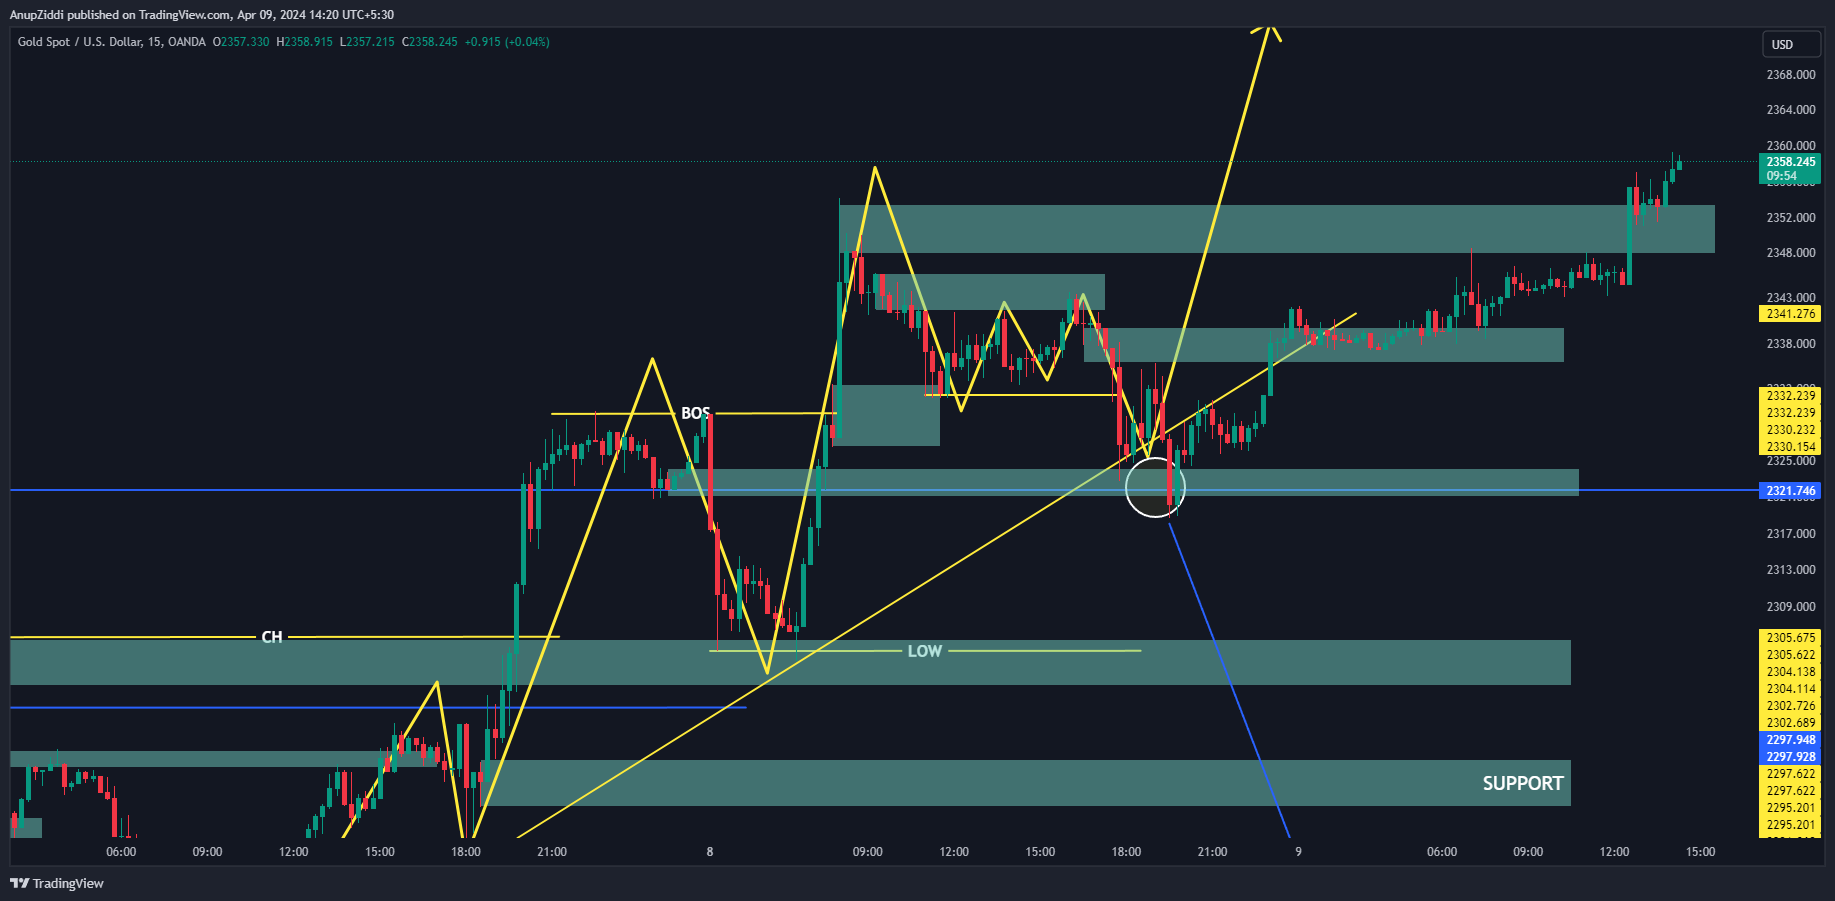Click the blue price label 2321.746

click(1790, 491)
